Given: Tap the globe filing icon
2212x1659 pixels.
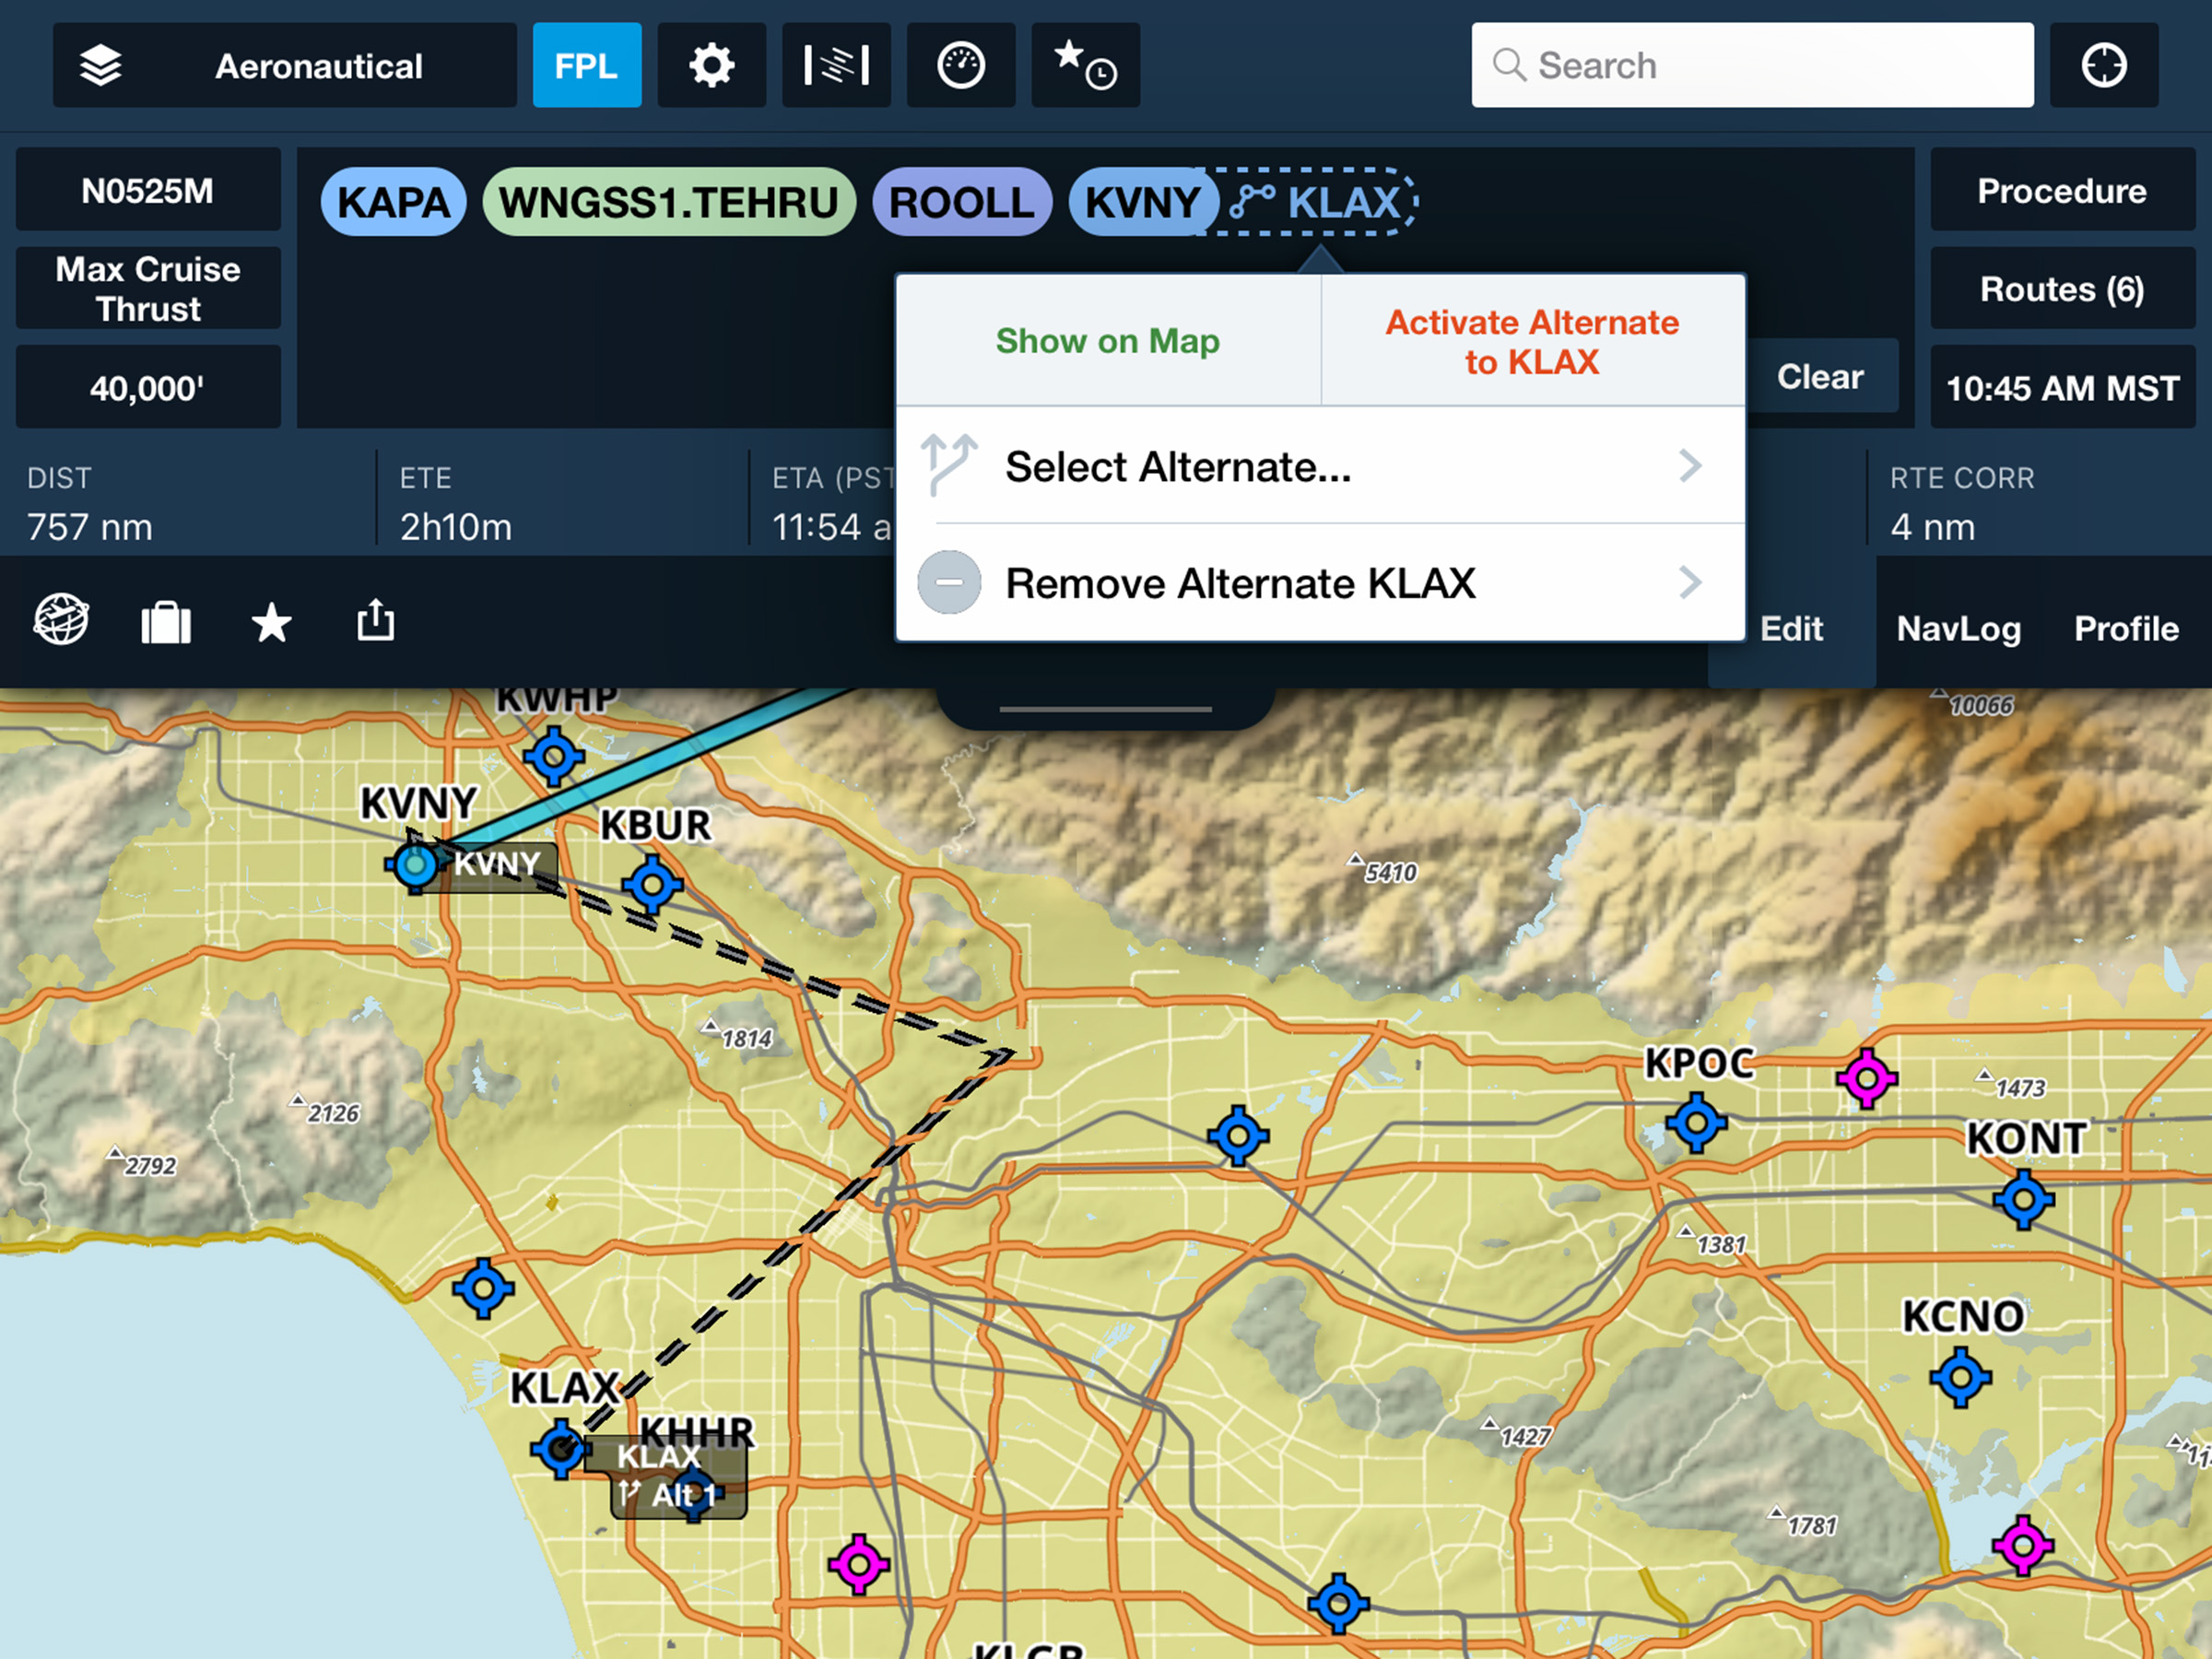Looking at the screenshot, I should (61, 620).
